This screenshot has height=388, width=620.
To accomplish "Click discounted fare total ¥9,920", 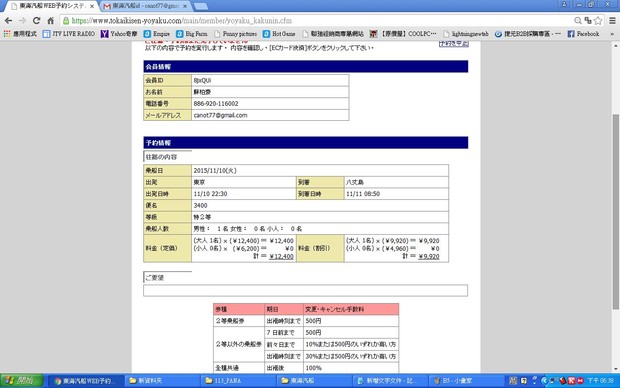I will click(x=429, y=256).
